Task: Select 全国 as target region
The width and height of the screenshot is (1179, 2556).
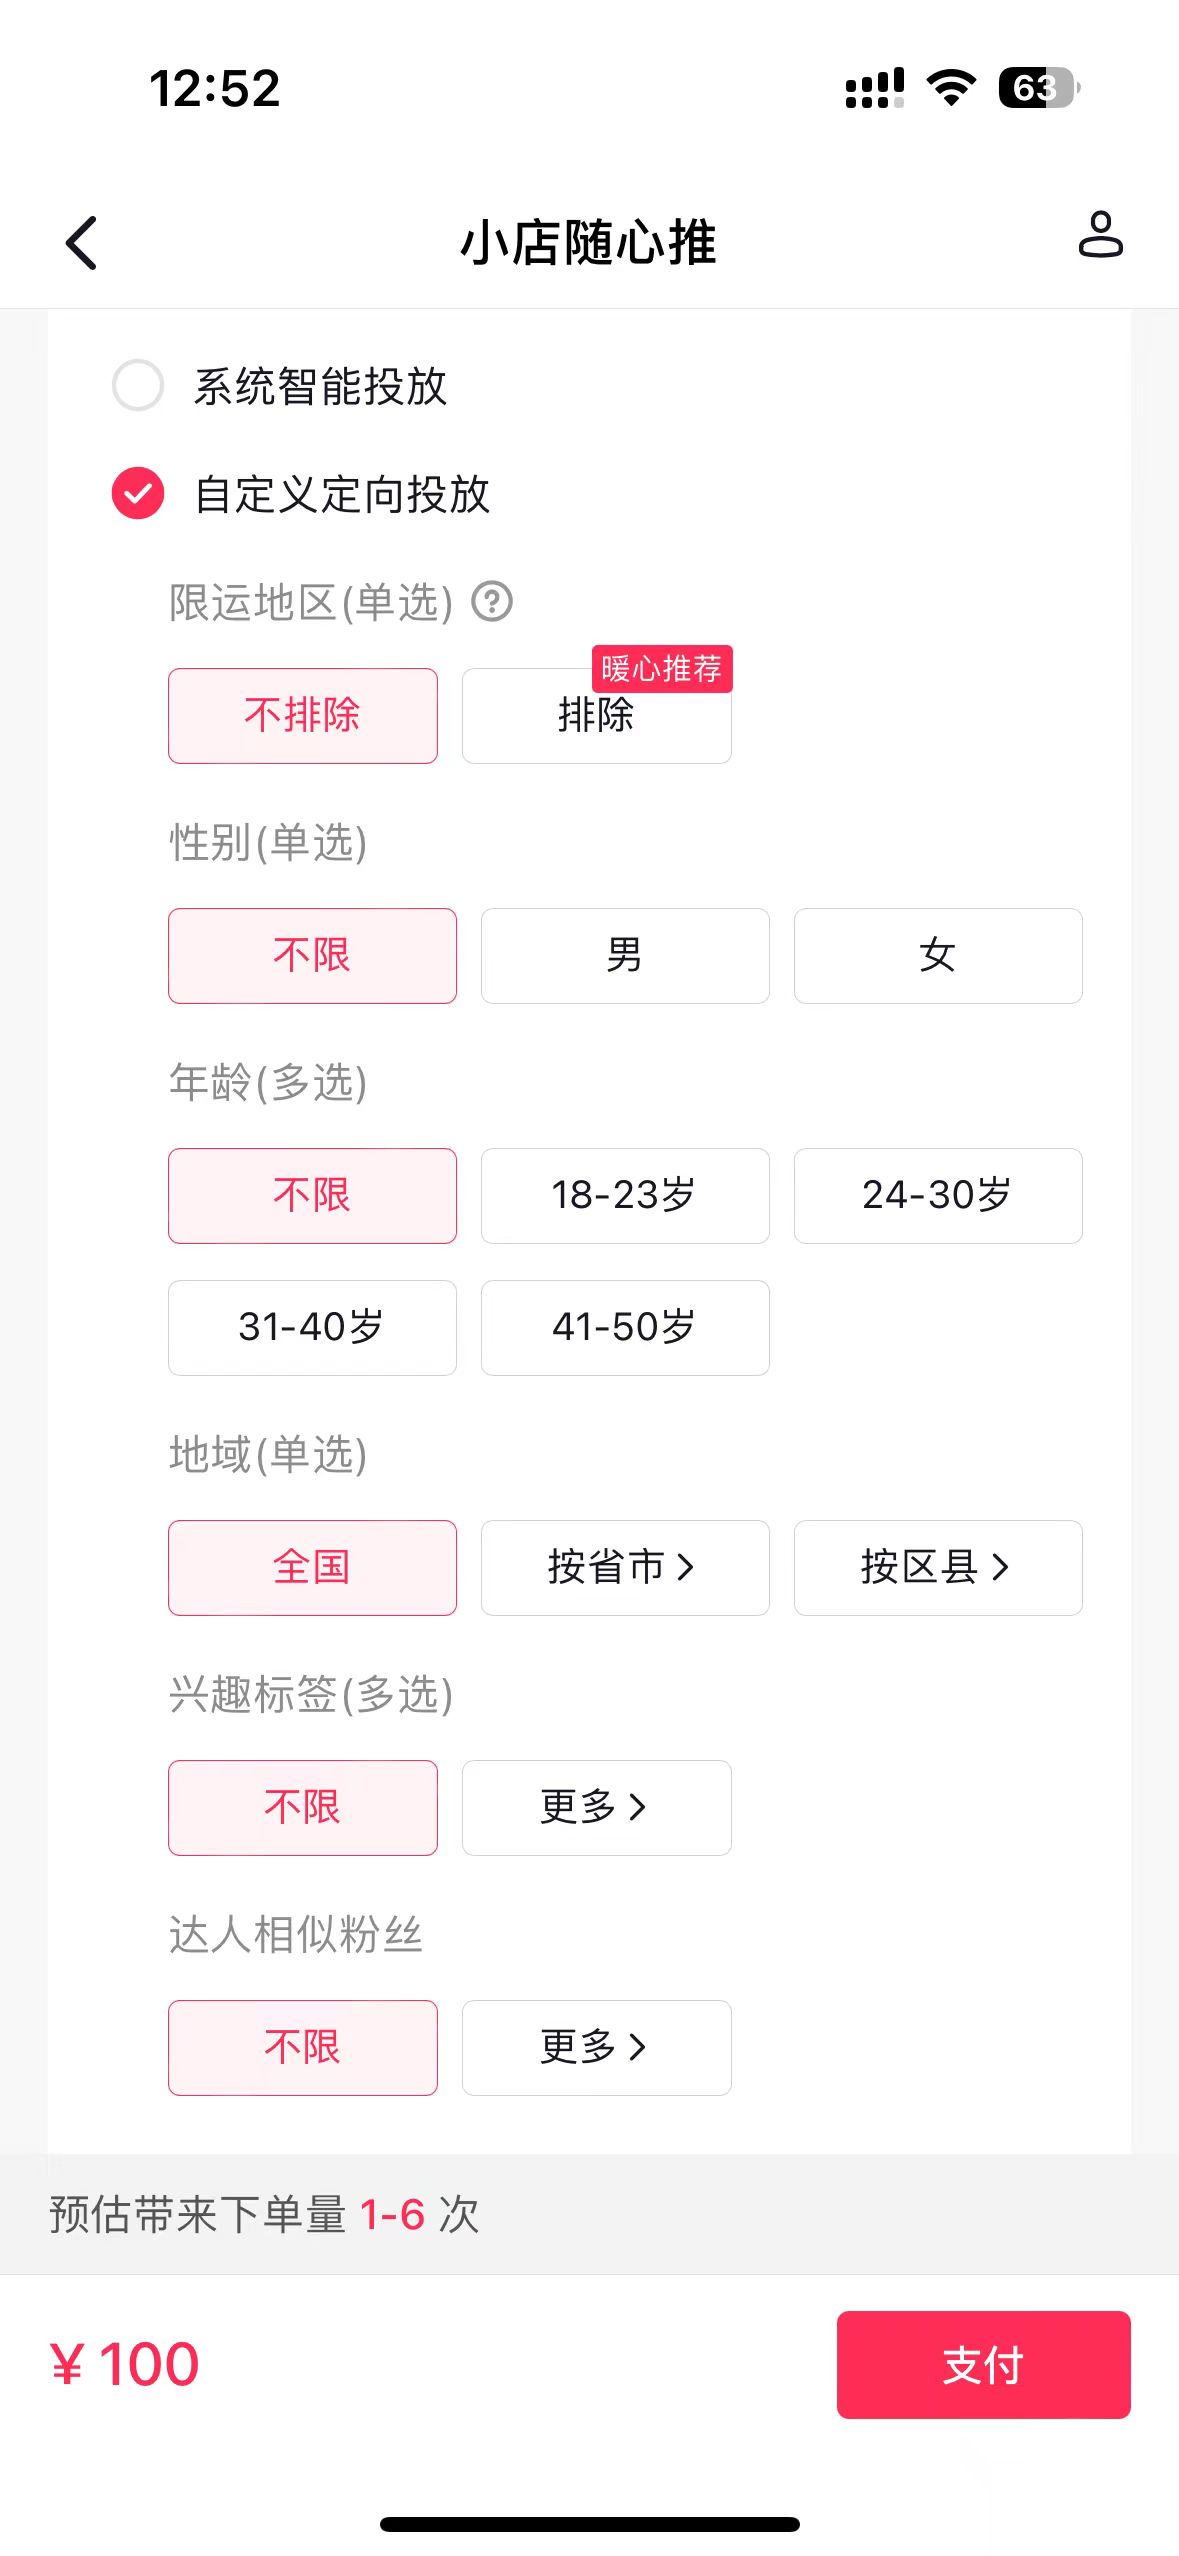Action: point(312,1567)
